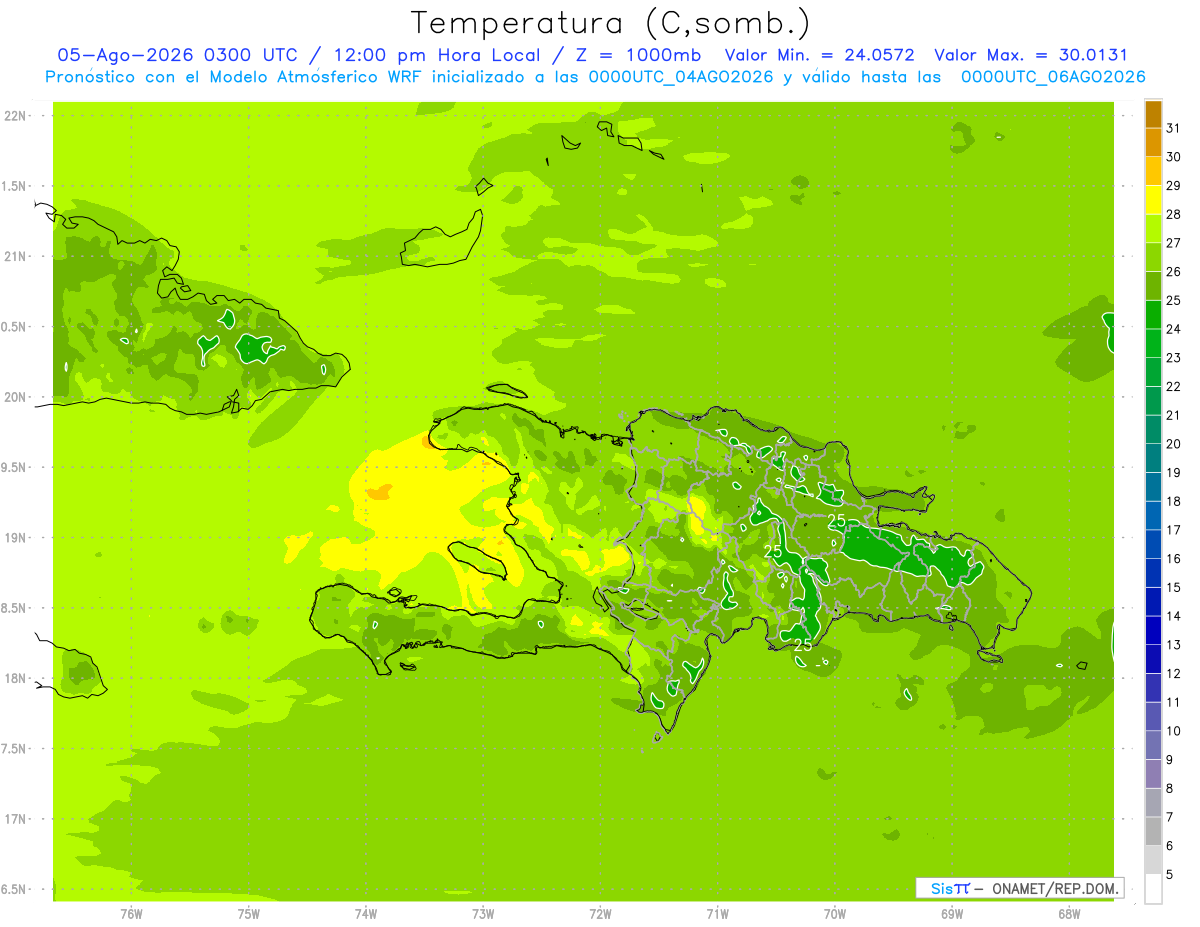
Task: Click the 1.5N latitude label
Action: 13,186
